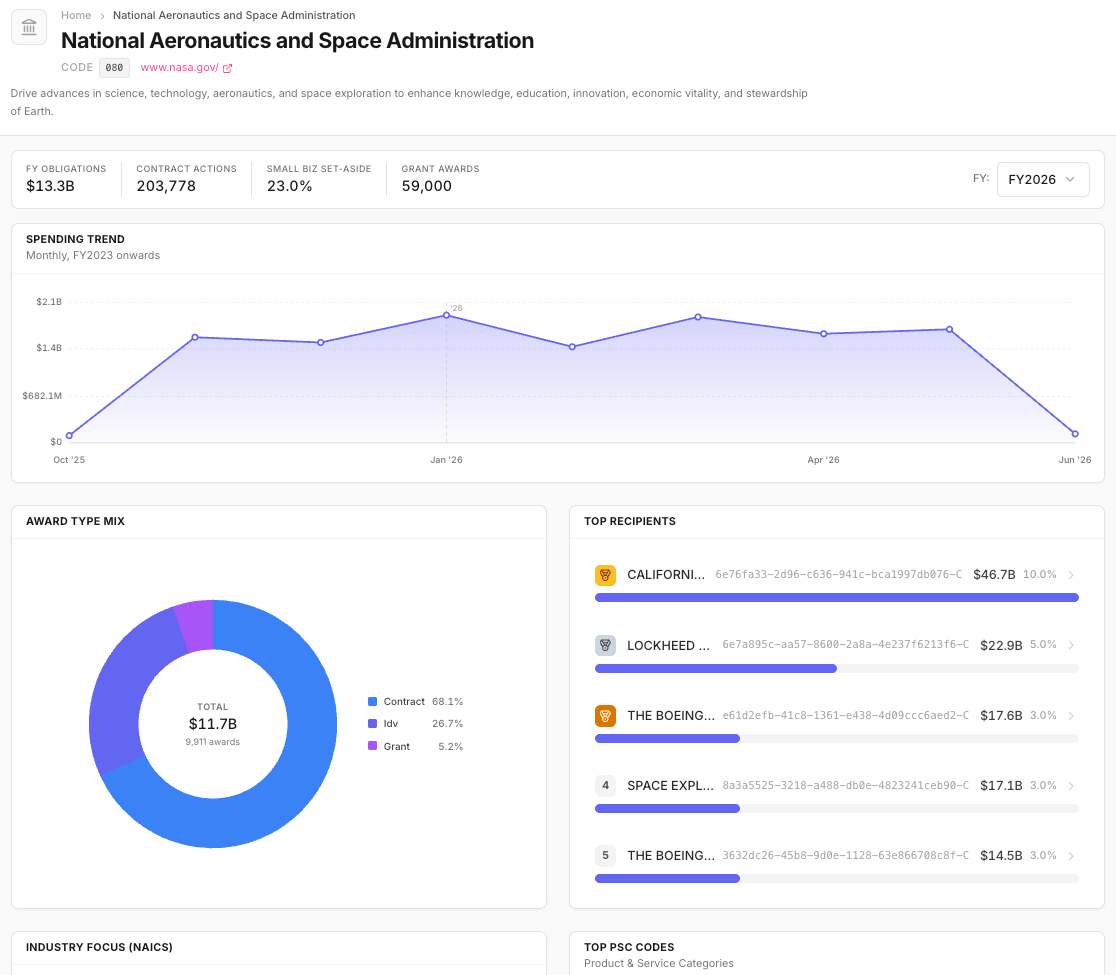Expand the Space Expl row chevron
The height and width of the screenshot is (975, 1116).
[1071, 785]
